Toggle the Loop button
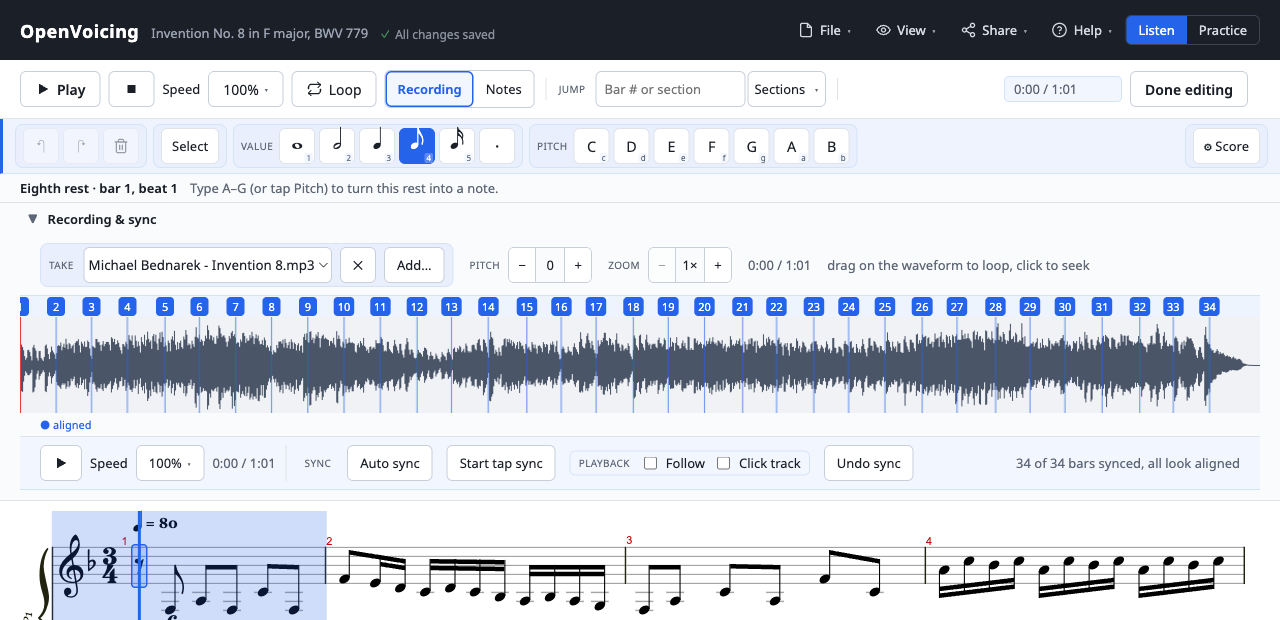 [334, 89]
